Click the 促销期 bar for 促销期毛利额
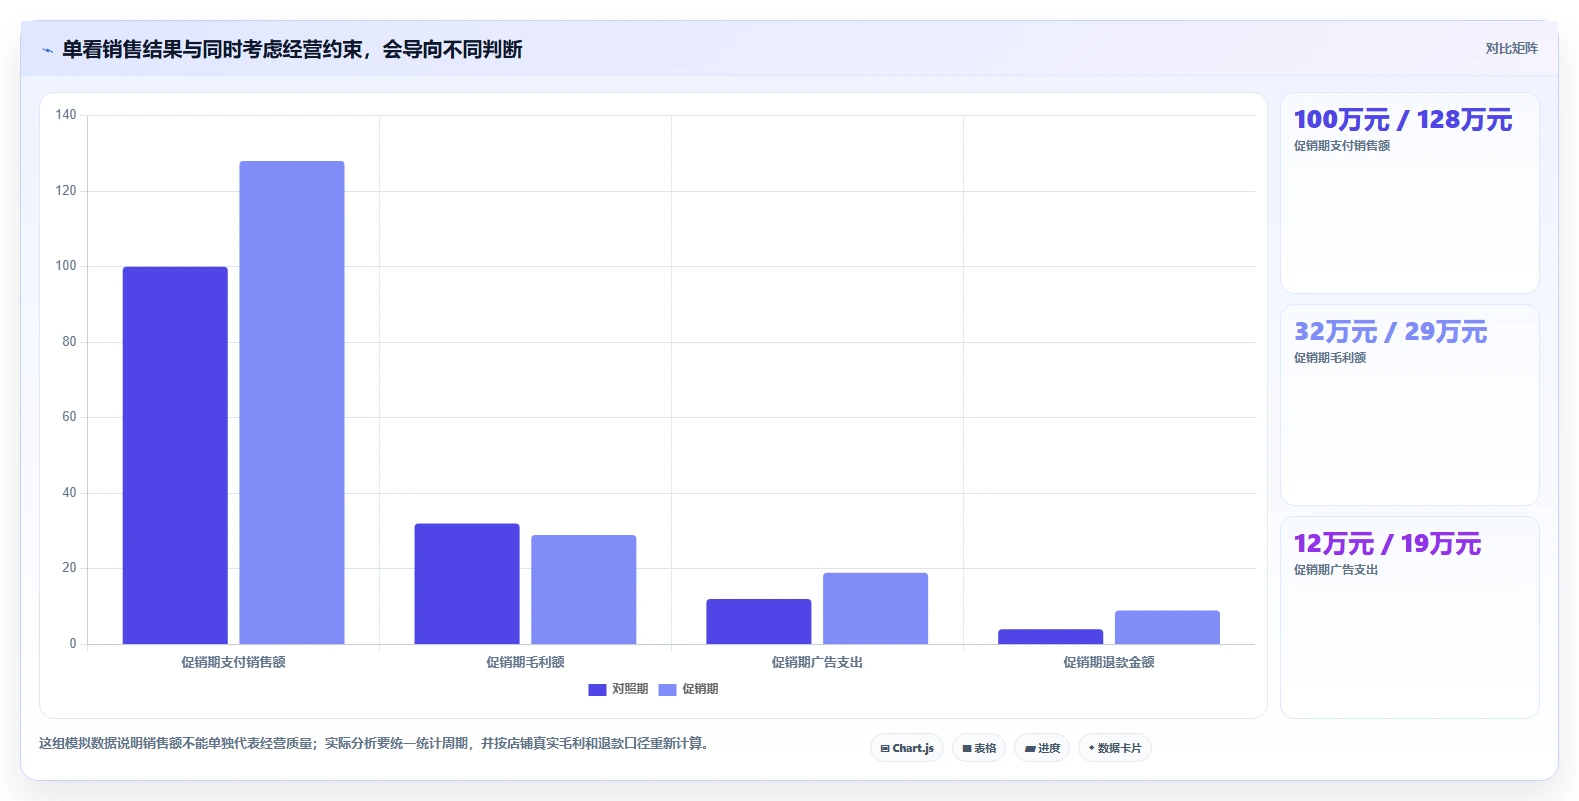1579x801 pixels. tap(584, 590)
